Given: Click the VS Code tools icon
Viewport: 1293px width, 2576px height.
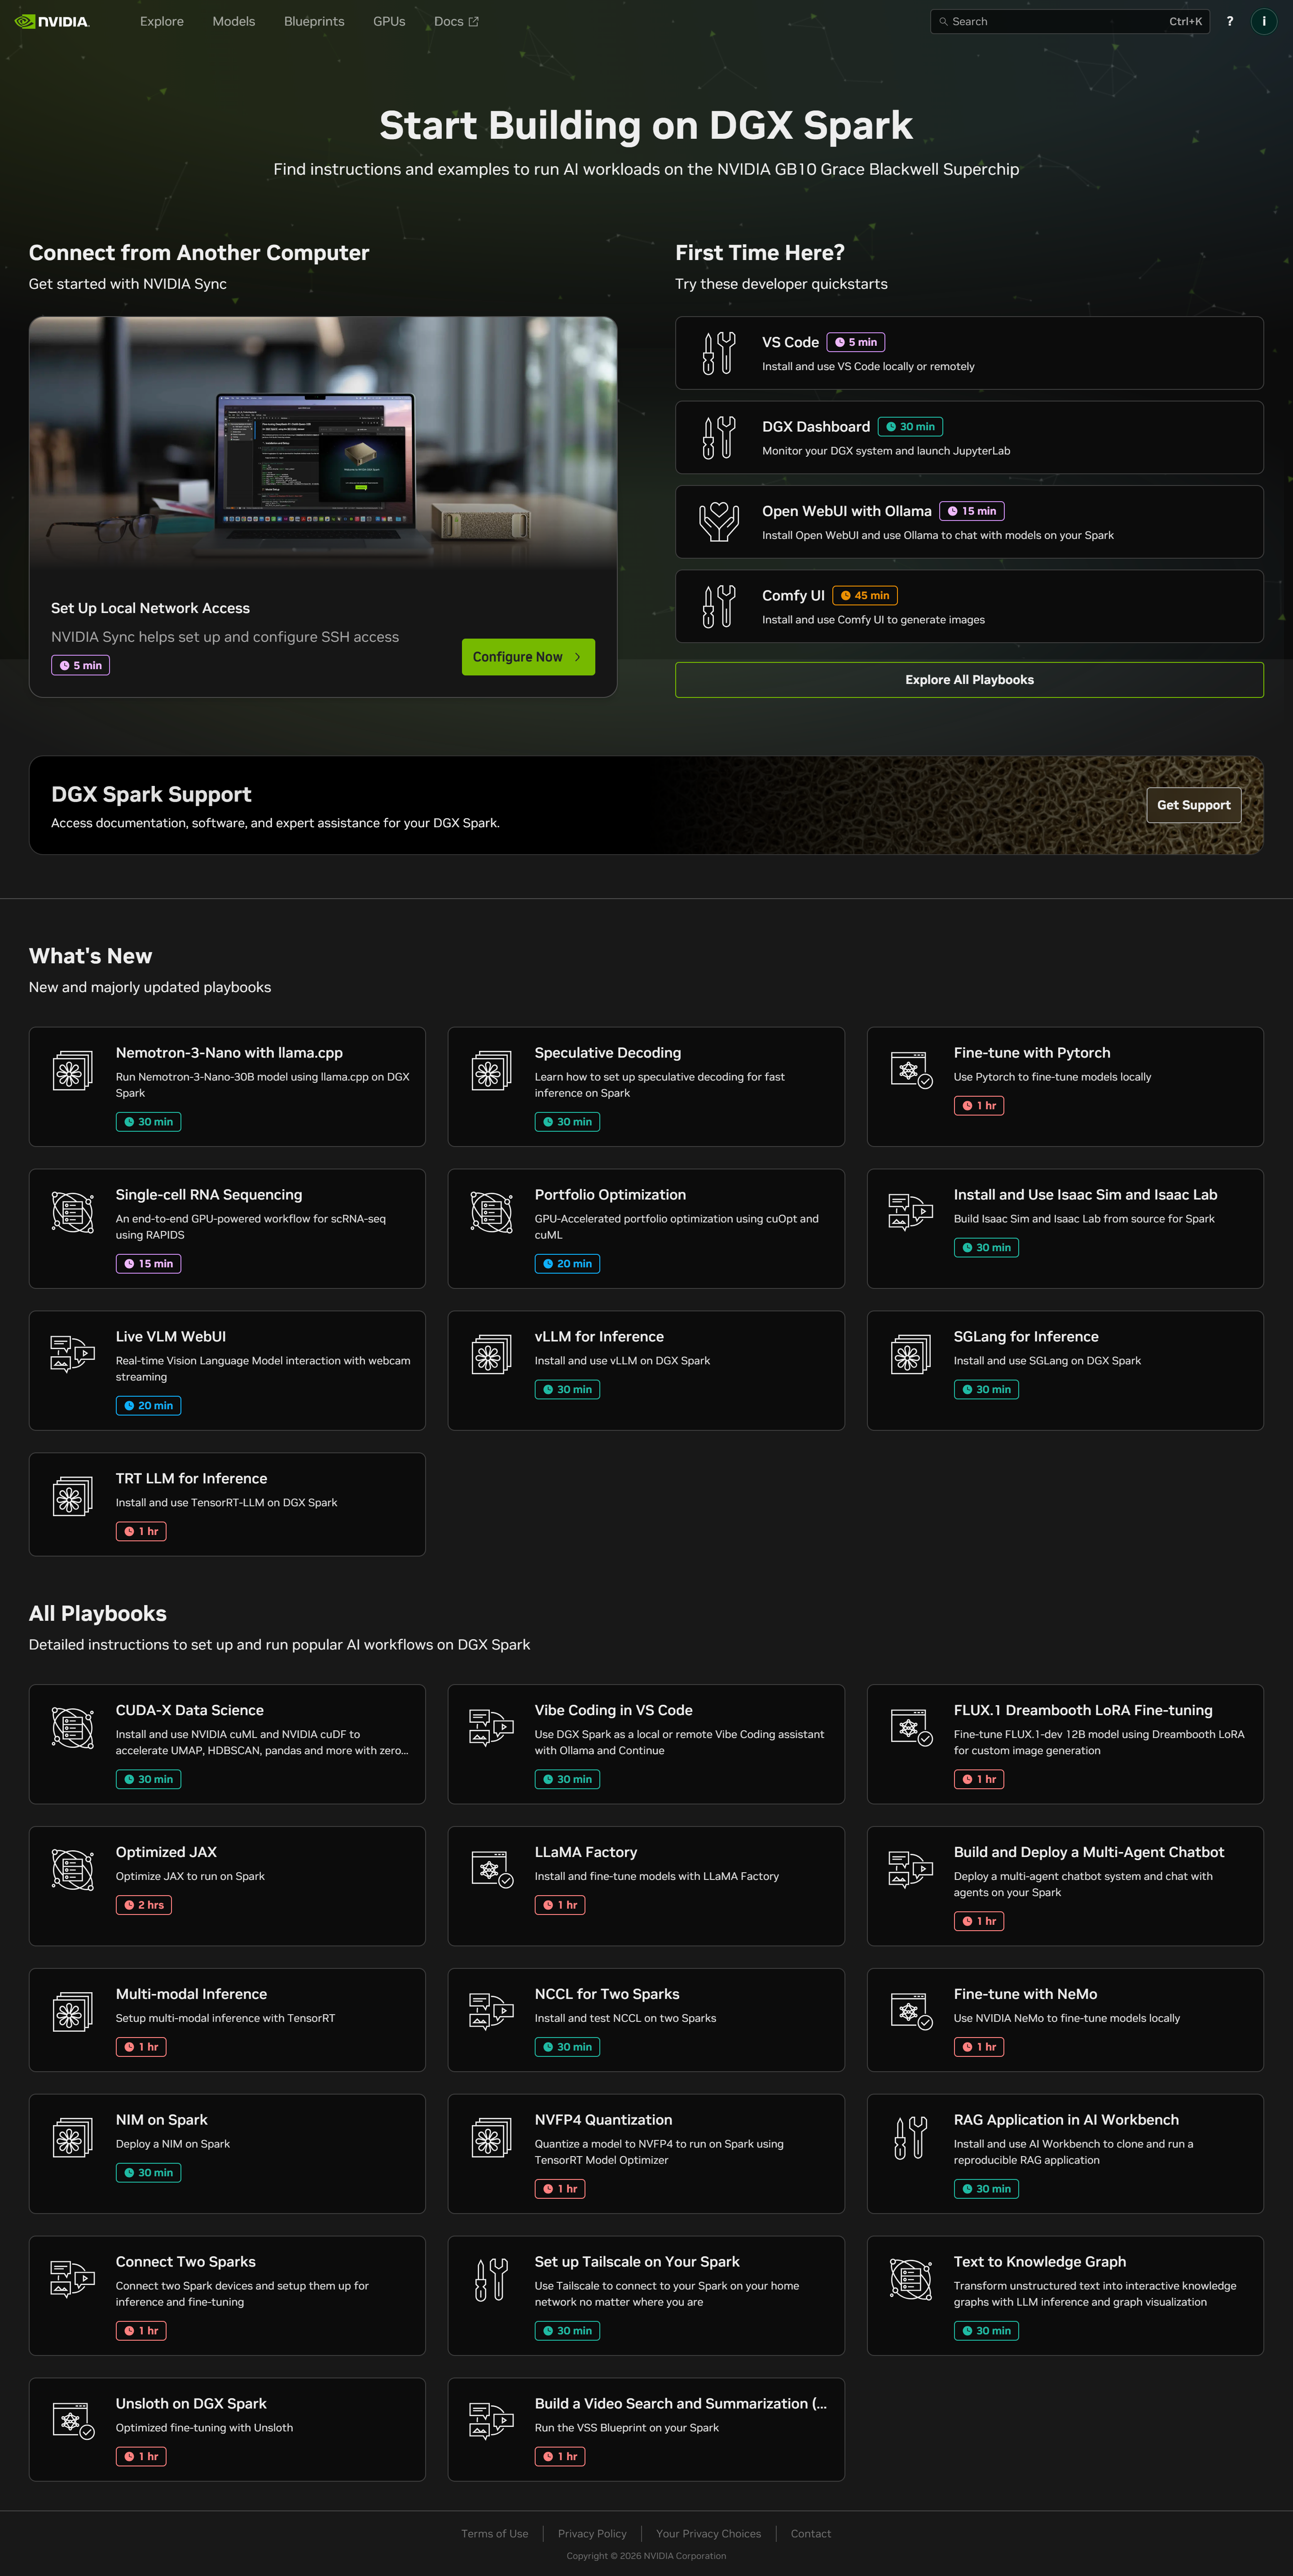Looking at the screenshot, I should [x=718, y=353].
